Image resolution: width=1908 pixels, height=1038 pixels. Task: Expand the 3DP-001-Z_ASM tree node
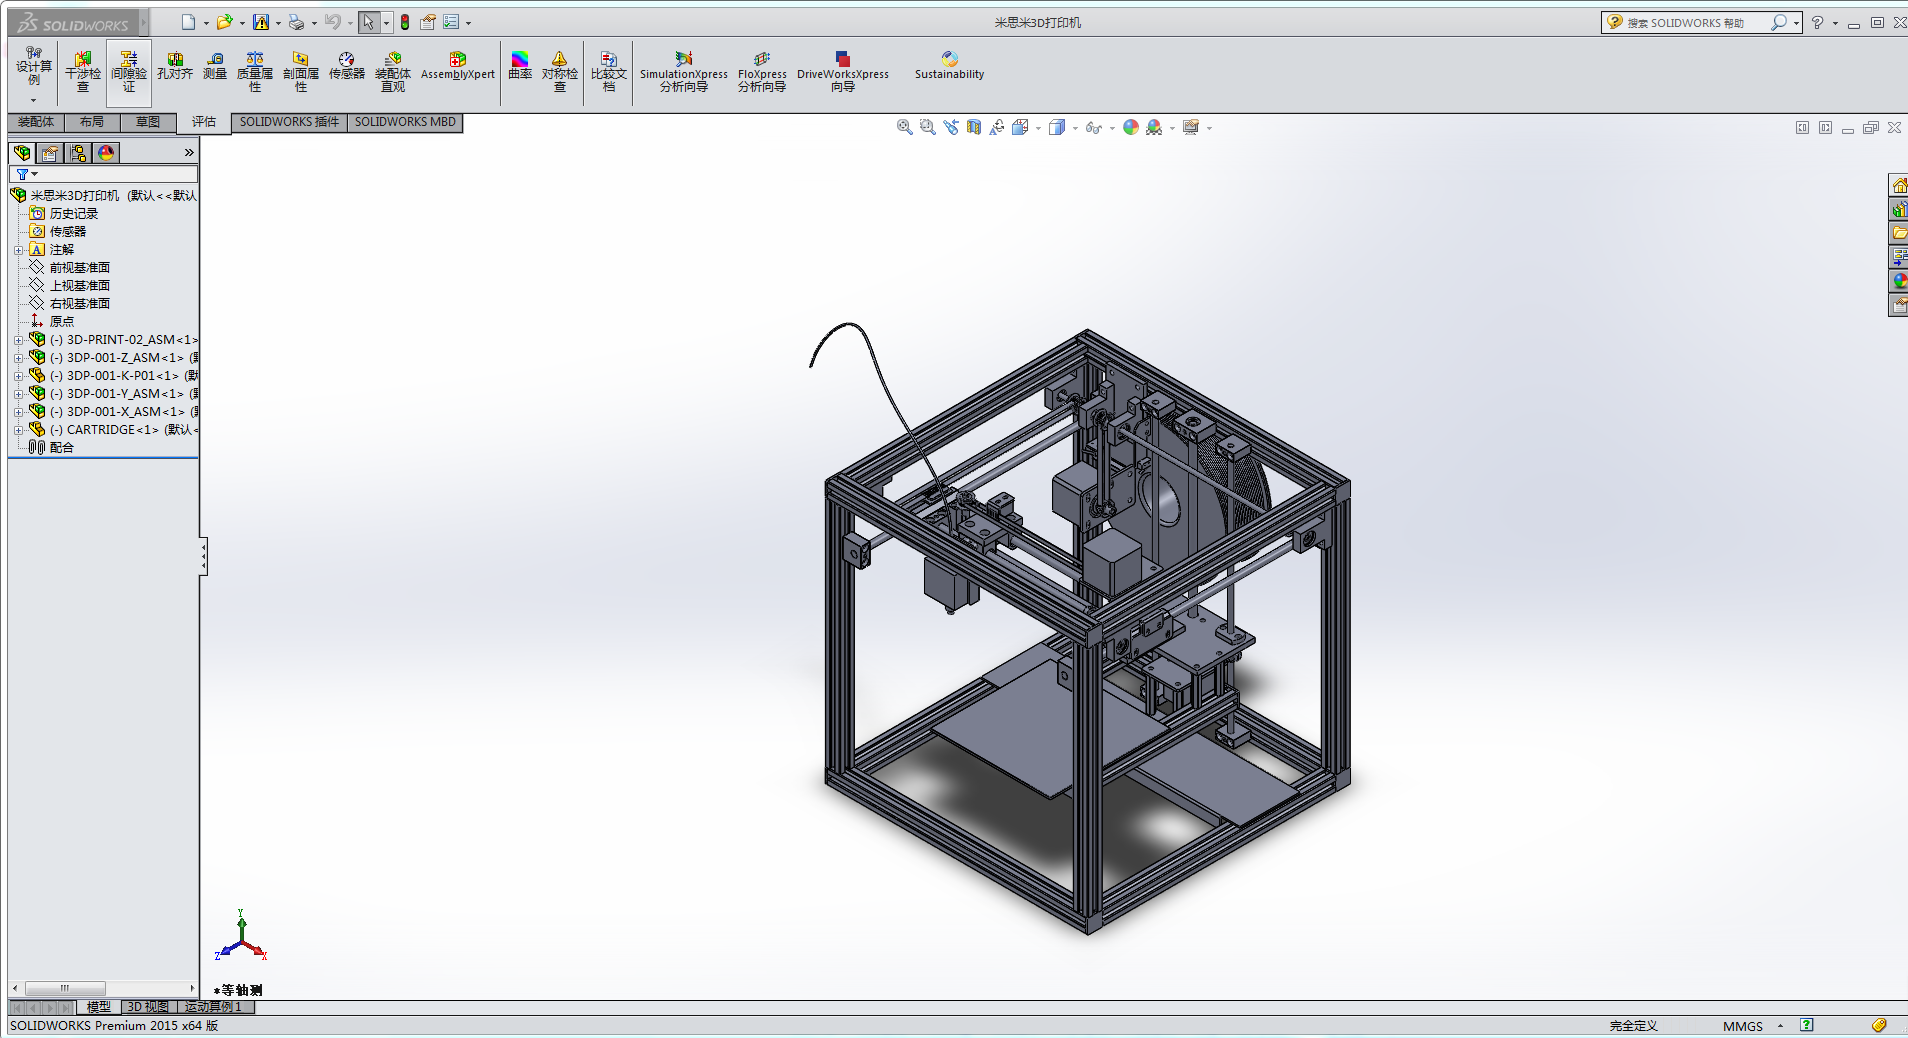[18, 358]
